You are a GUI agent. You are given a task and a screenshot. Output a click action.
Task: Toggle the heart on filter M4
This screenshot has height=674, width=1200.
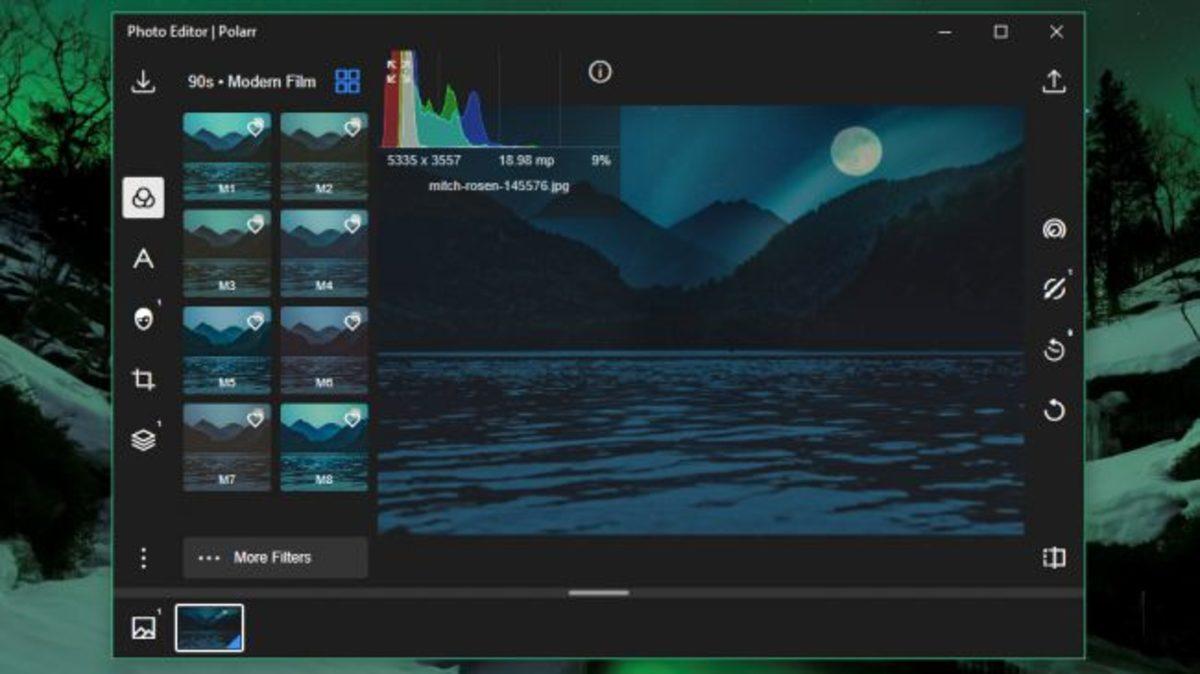(351, 226)
